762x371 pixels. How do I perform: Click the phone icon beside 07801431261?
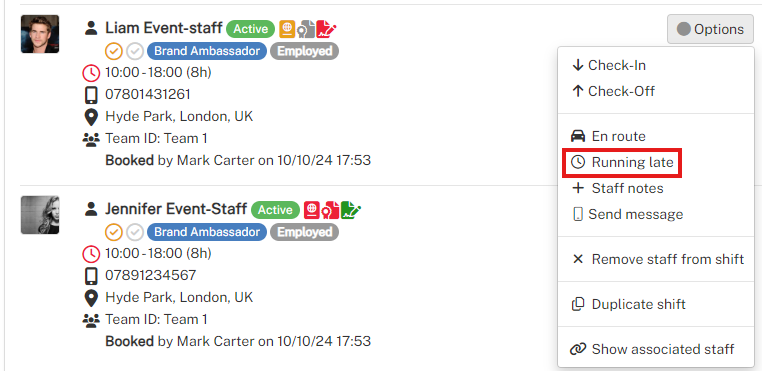(91, 94)
